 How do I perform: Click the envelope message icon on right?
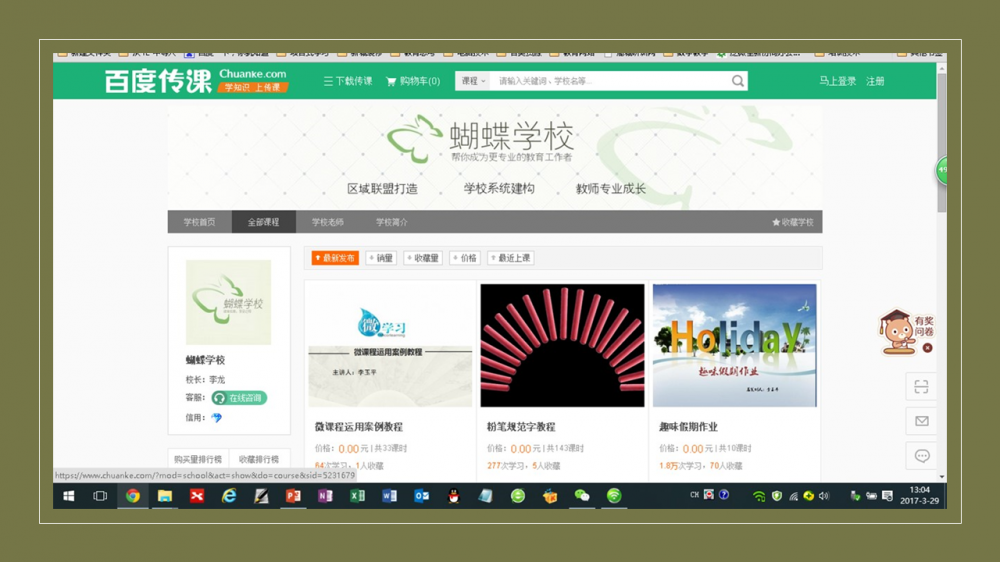(x=921, y=421)
